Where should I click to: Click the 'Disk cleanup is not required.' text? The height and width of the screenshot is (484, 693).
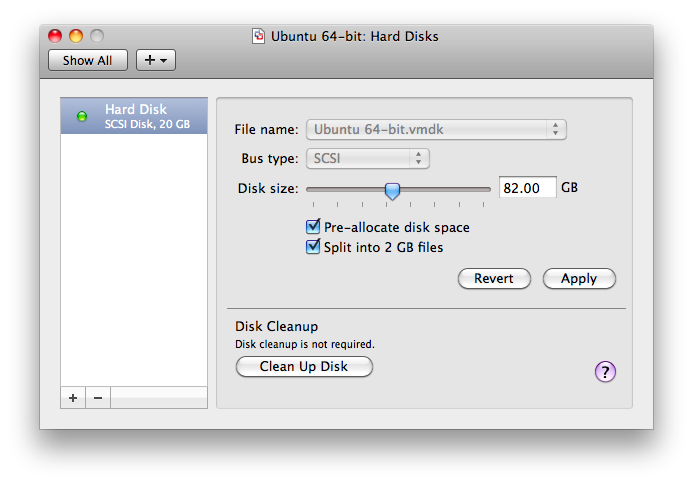305,344
